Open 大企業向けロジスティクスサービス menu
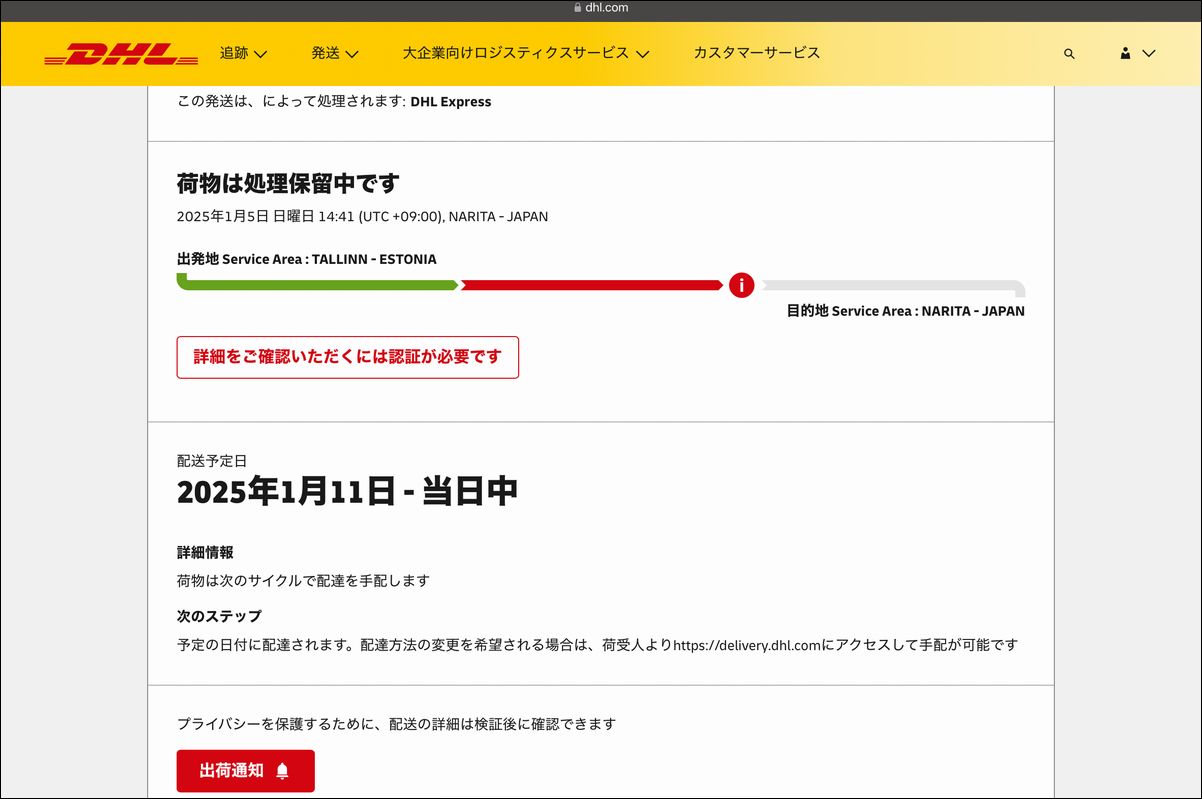The height and width of the screenshot is (799, 1202). (x=516, y=53)
